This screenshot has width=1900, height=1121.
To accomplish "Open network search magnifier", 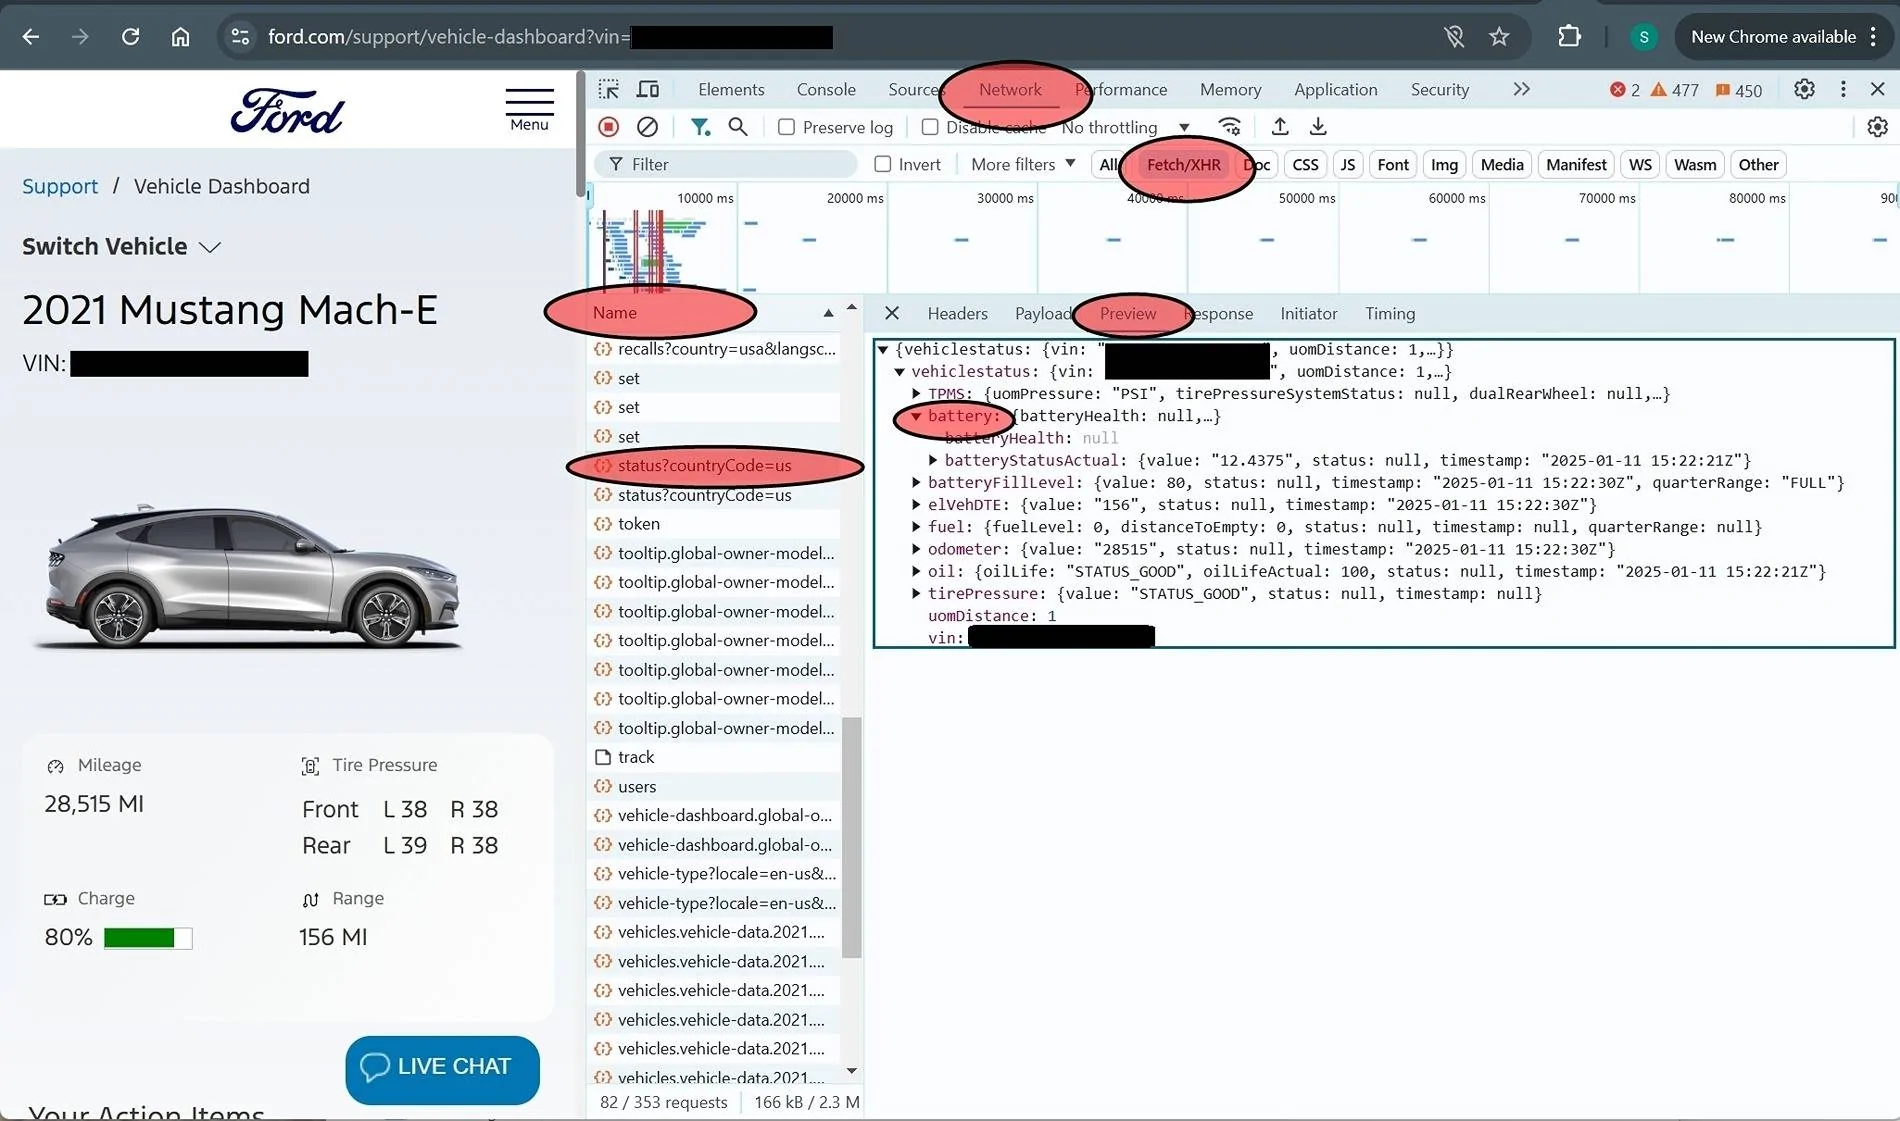I will [x=738, y=127].
